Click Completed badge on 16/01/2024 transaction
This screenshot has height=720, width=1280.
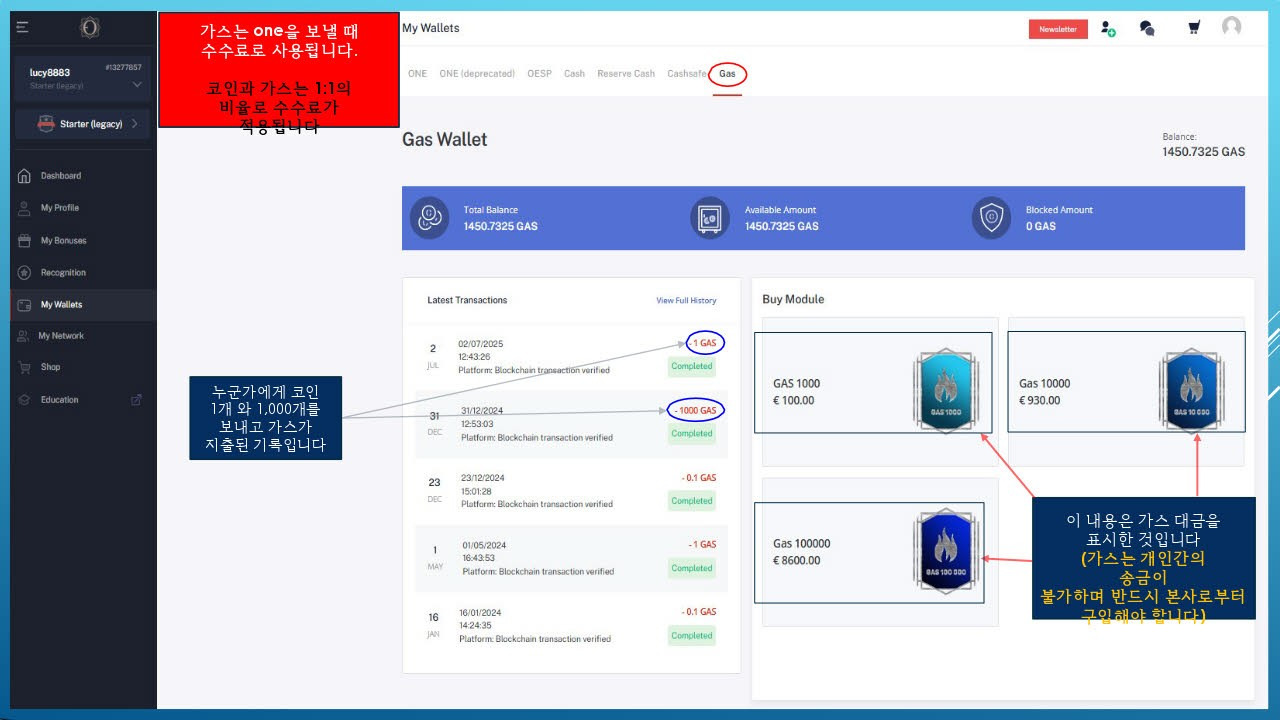point(692,636)
